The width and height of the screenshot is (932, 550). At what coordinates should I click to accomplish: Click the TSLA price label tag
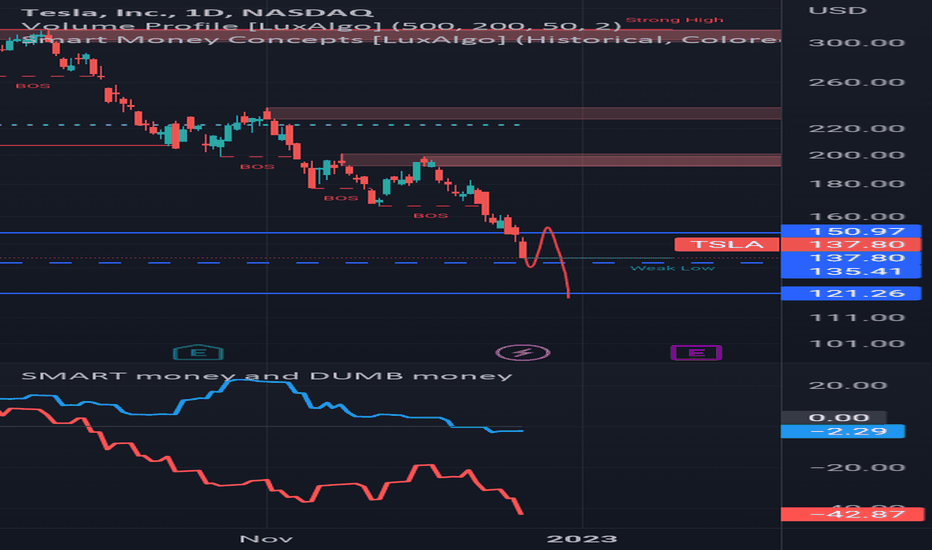point(726,244)
